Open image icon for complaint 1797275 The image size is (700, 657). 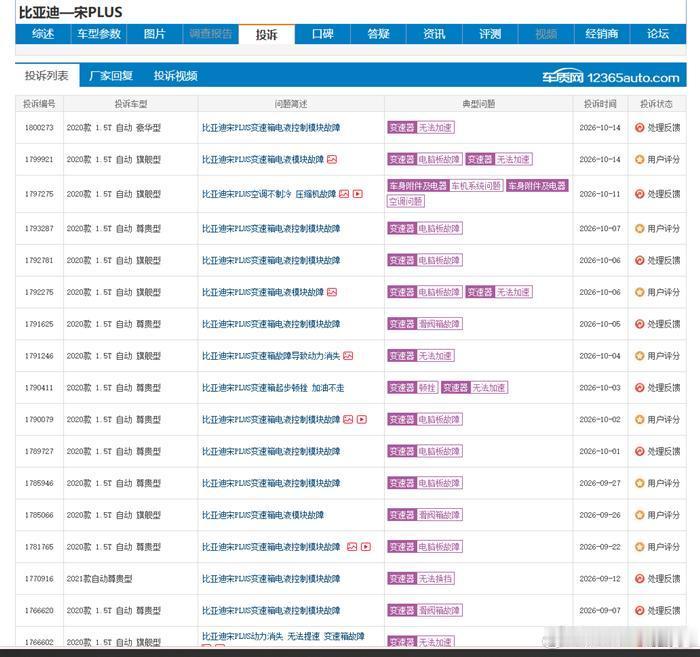pos(344,194)
